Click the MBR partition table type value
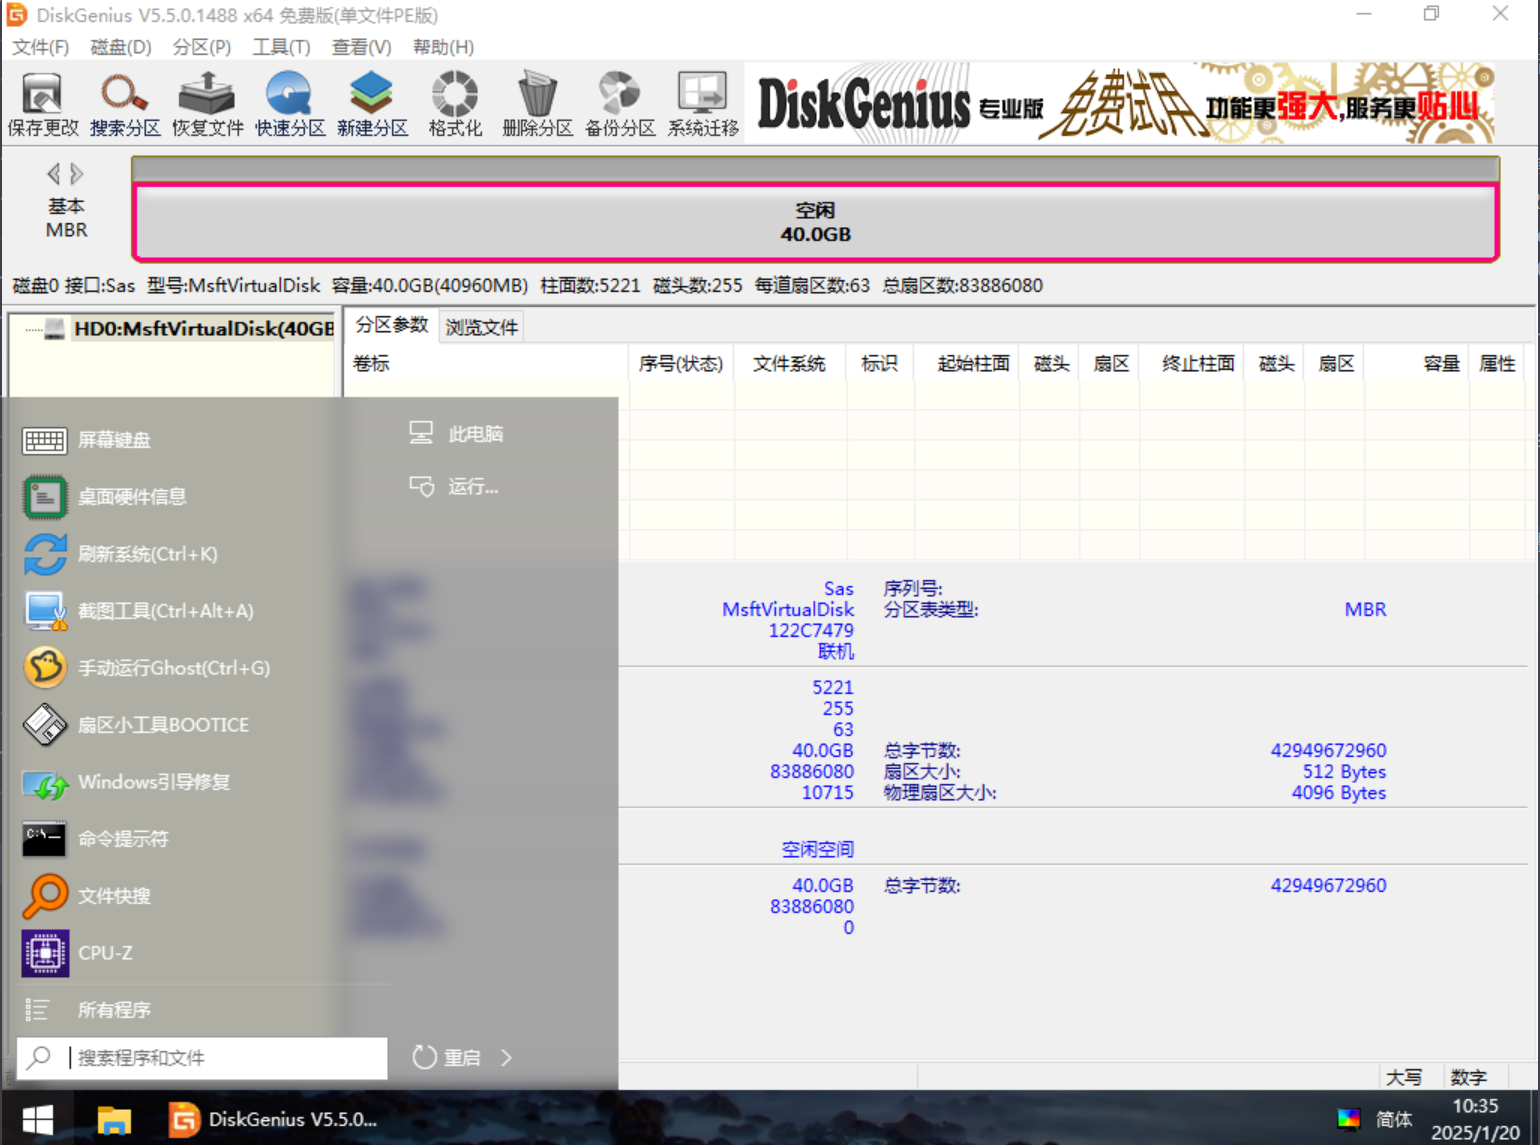 click(x=1365, y=610)
